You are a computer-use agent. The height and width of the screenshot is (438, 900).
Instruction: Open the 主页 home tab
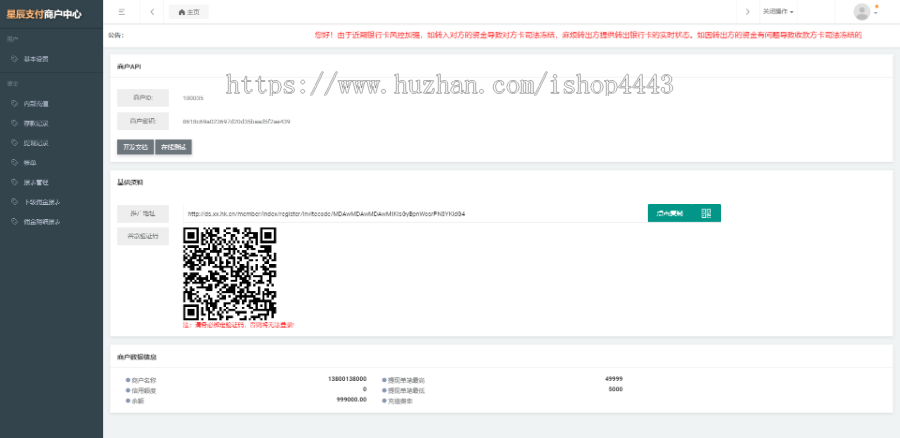(x=189, y=11)
